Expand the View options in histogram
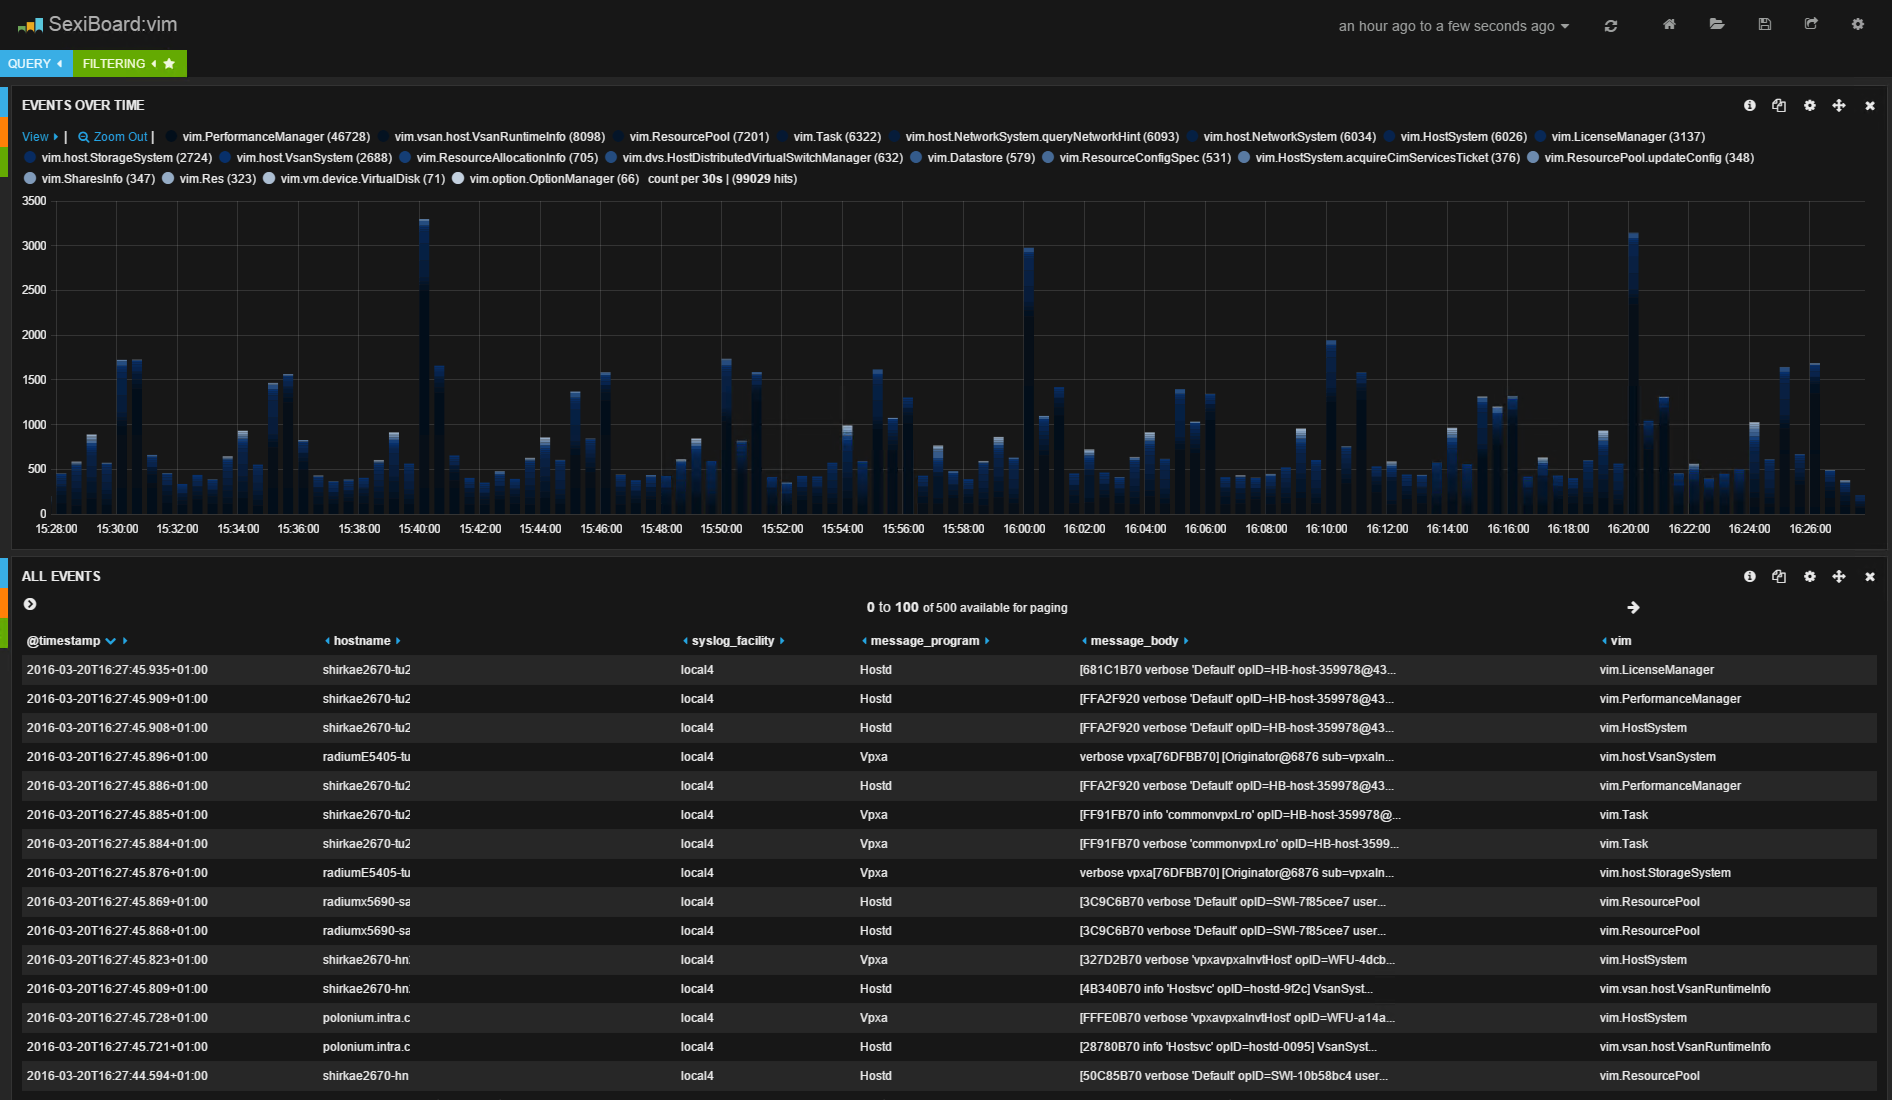1892x1100 pixels. 40,137
